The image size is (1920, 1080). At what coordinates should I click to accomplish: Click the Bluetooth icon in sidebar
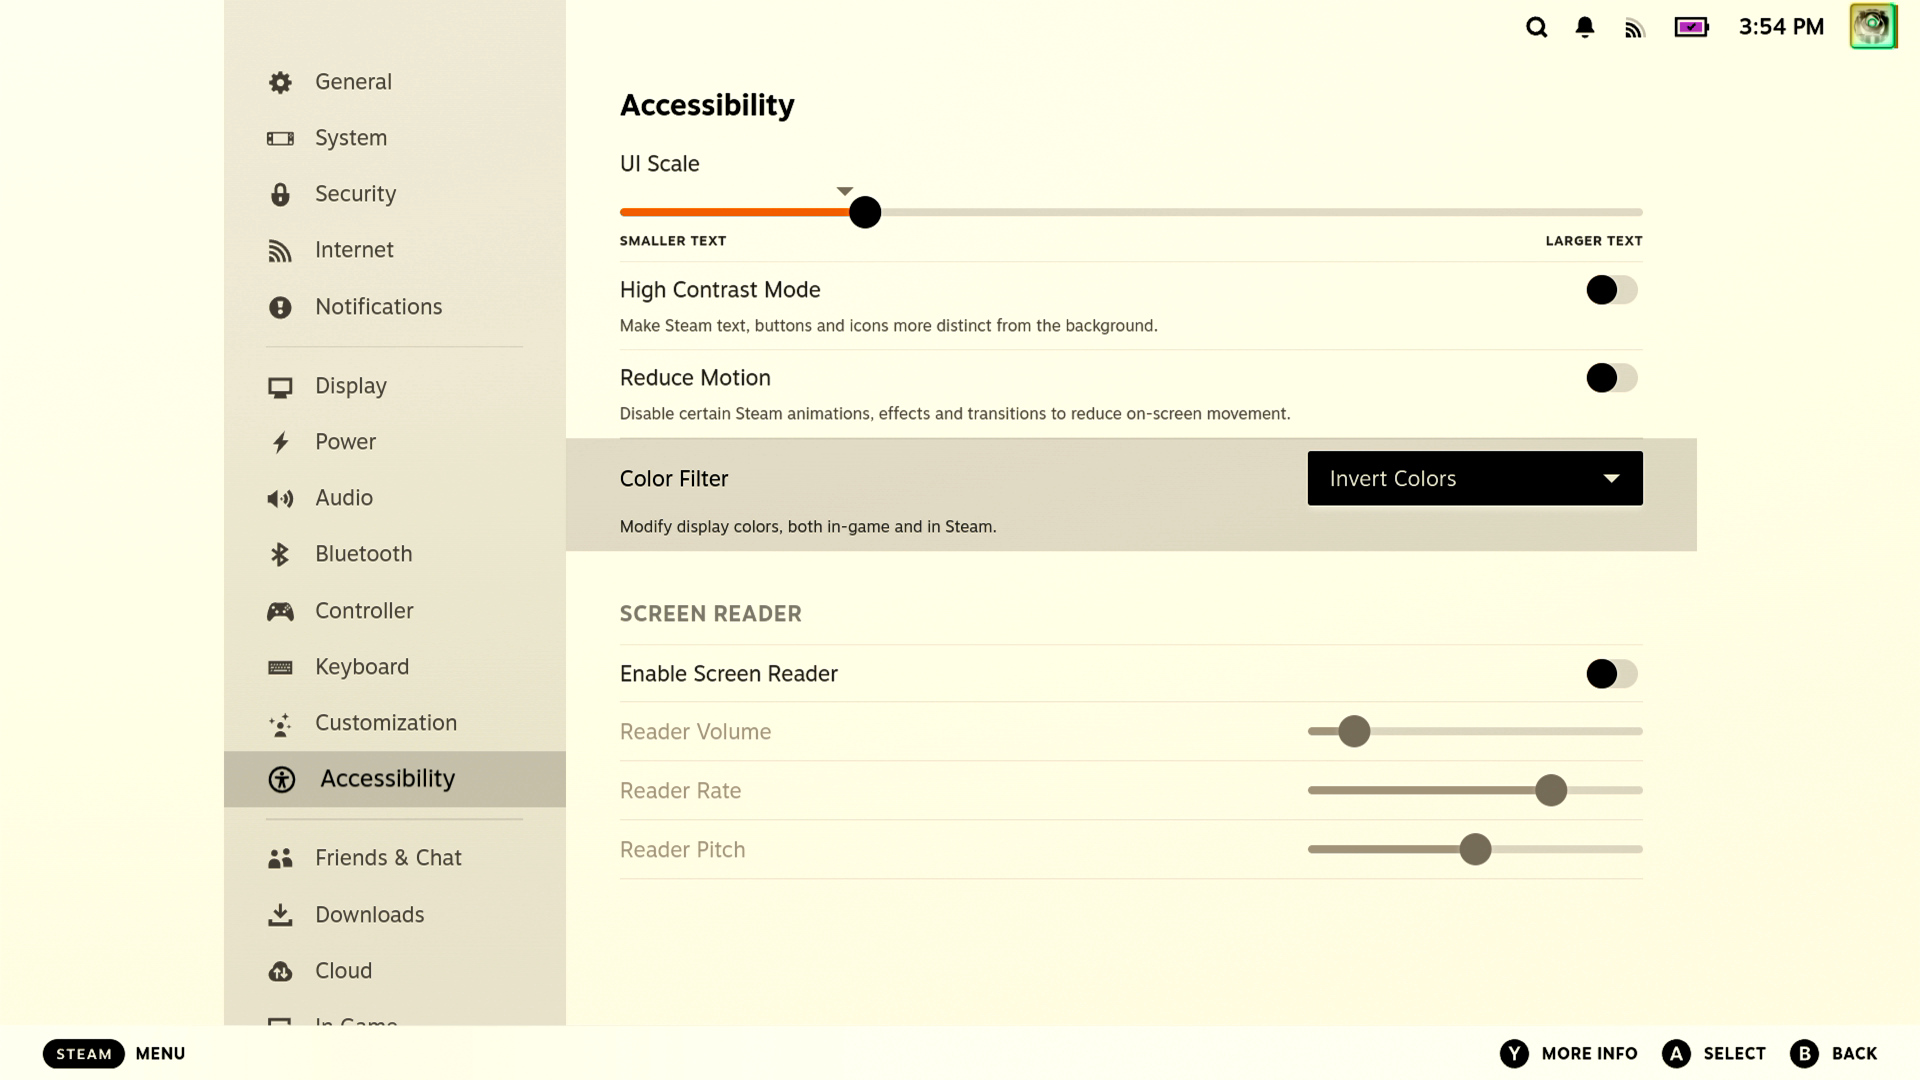280,554
